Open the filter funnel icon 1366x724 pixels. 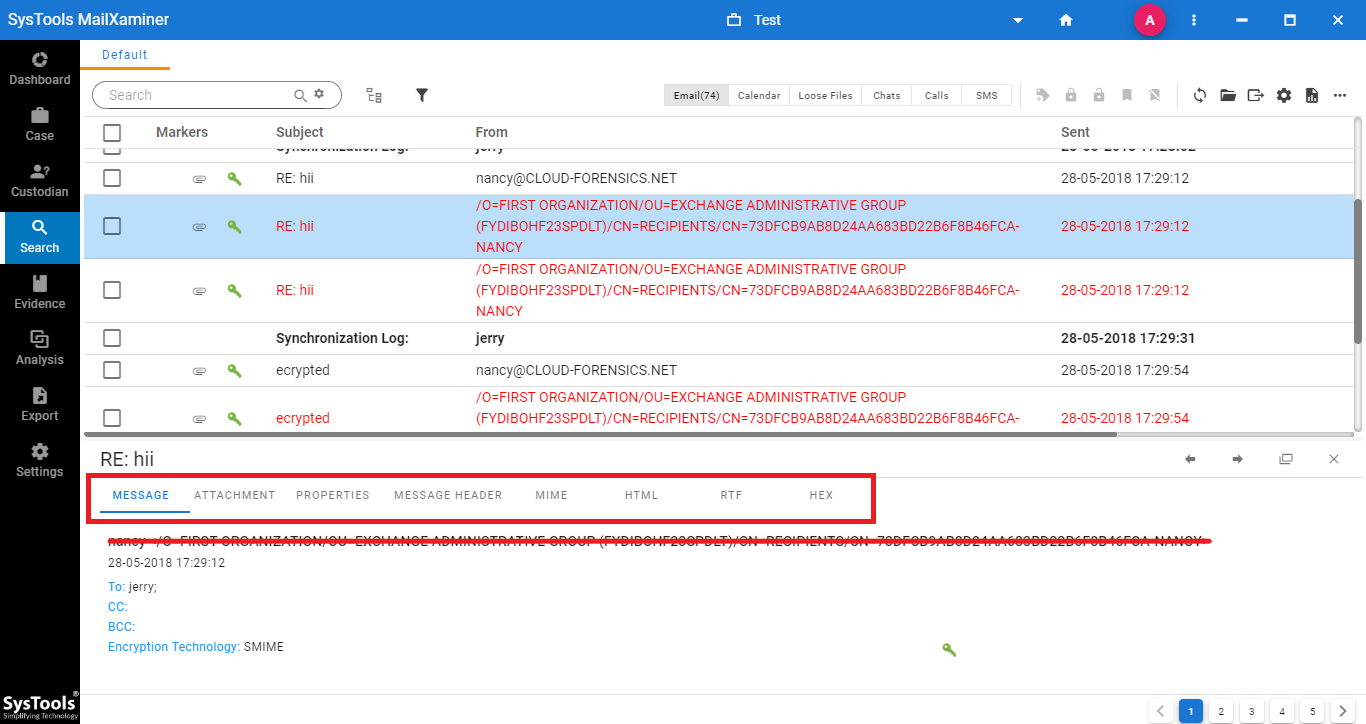pyautogui.click(x=422, y=95)
